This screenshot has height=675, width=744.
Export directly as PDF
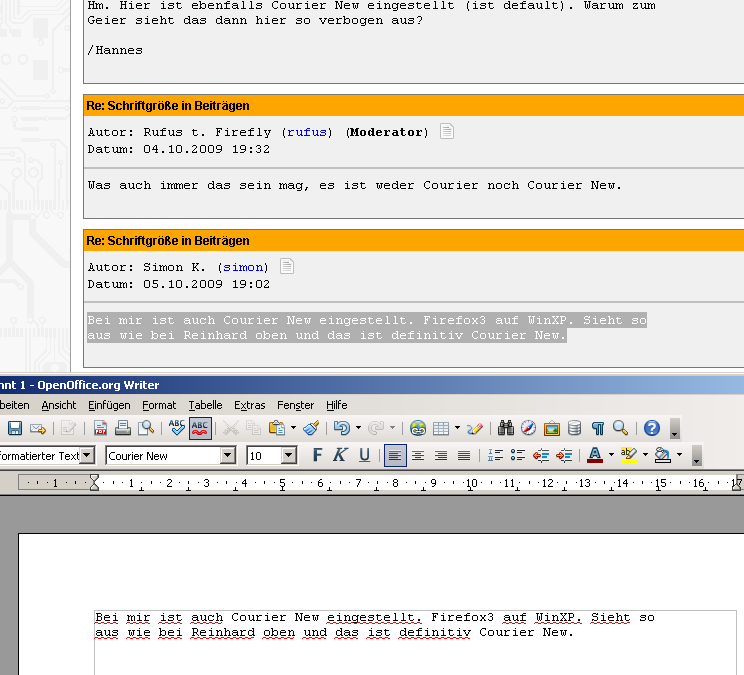[x=100, y=428]
